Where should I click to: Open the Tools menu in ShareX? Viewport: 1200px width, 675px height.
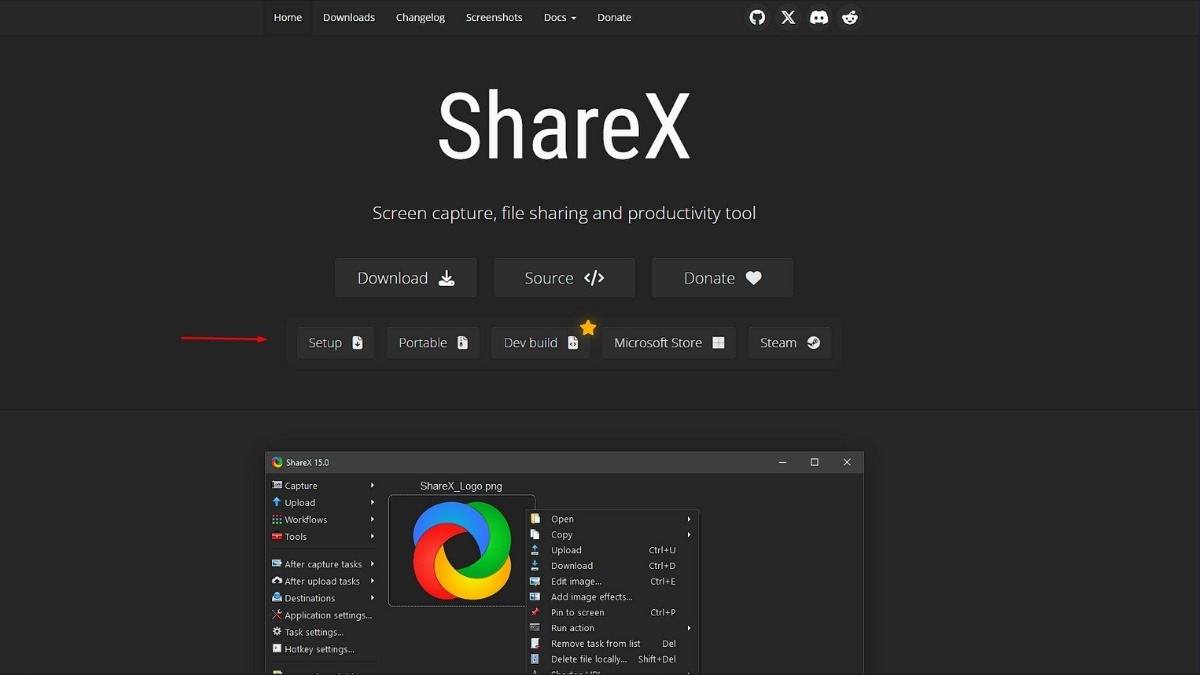tap(324, 537)
